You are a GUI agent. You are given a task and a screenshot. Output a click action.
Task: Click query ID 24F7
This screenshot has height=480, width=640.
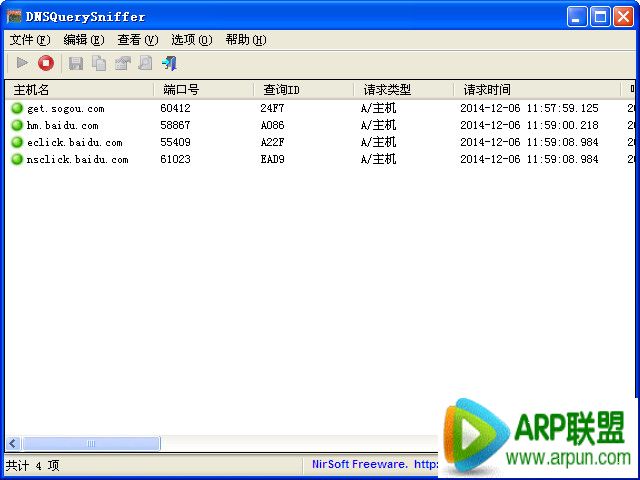coord(272,108)
